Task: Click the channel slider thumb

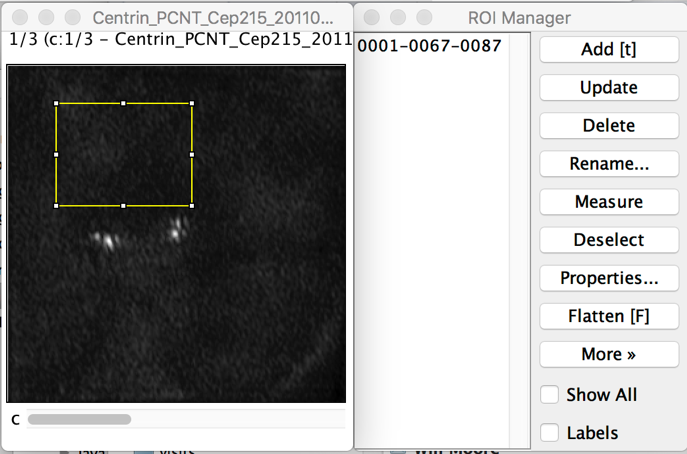Action: pos(79,419)
